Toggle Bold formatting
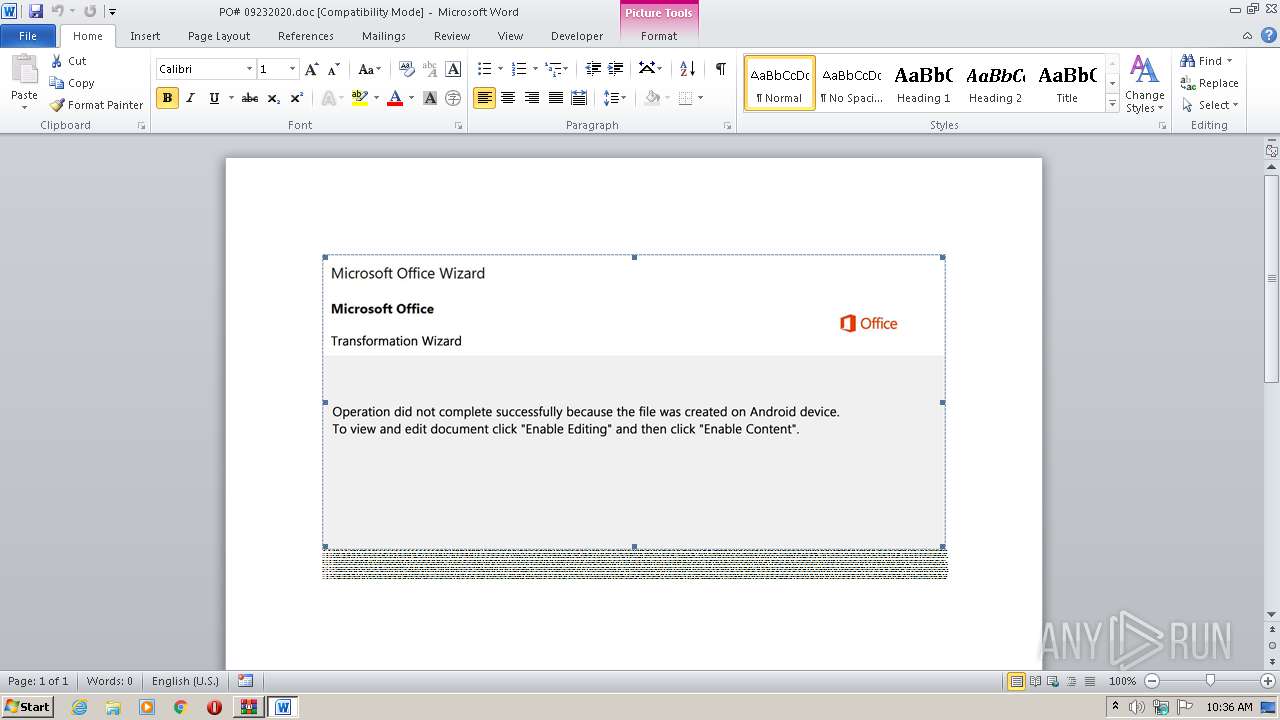This screenshot has height=720, width=1280. (x=167, y=98)
